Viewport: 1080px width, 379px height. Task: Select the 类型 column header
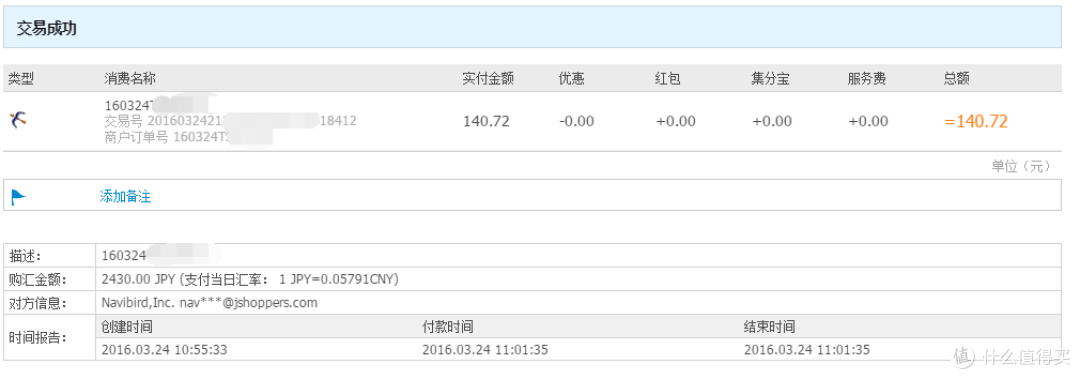tap(21, 79)
